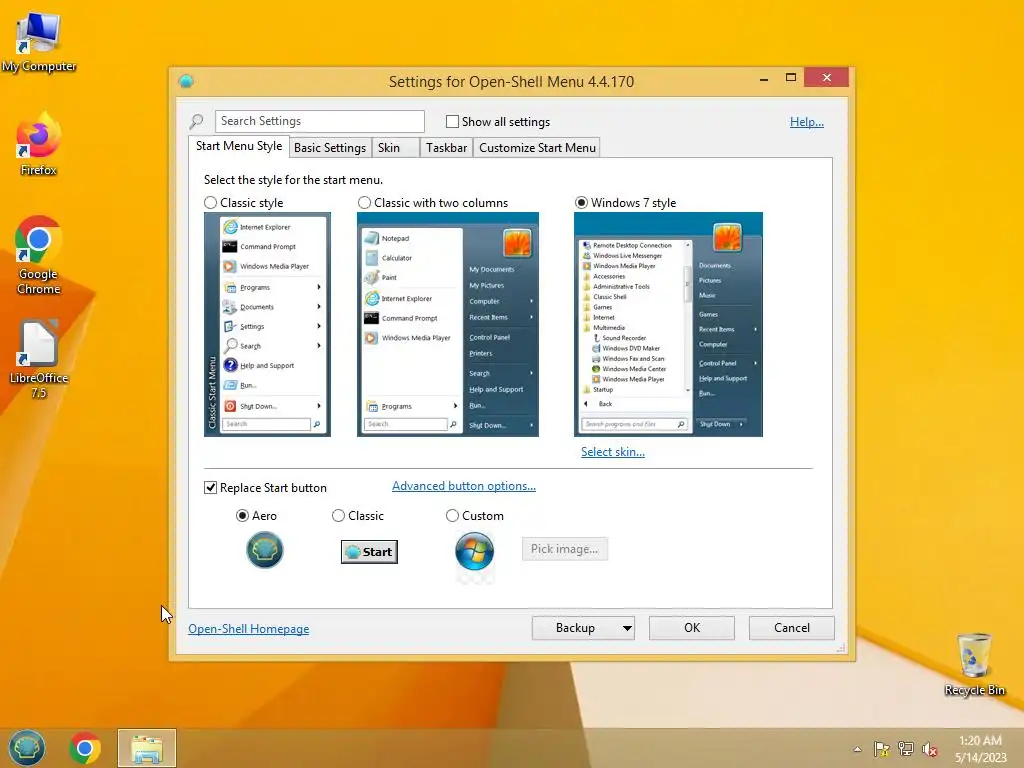Click the search magnifier icon in settings
Image resolution: width=1024 pixels, height=768 pixels.
click(197, 121)
